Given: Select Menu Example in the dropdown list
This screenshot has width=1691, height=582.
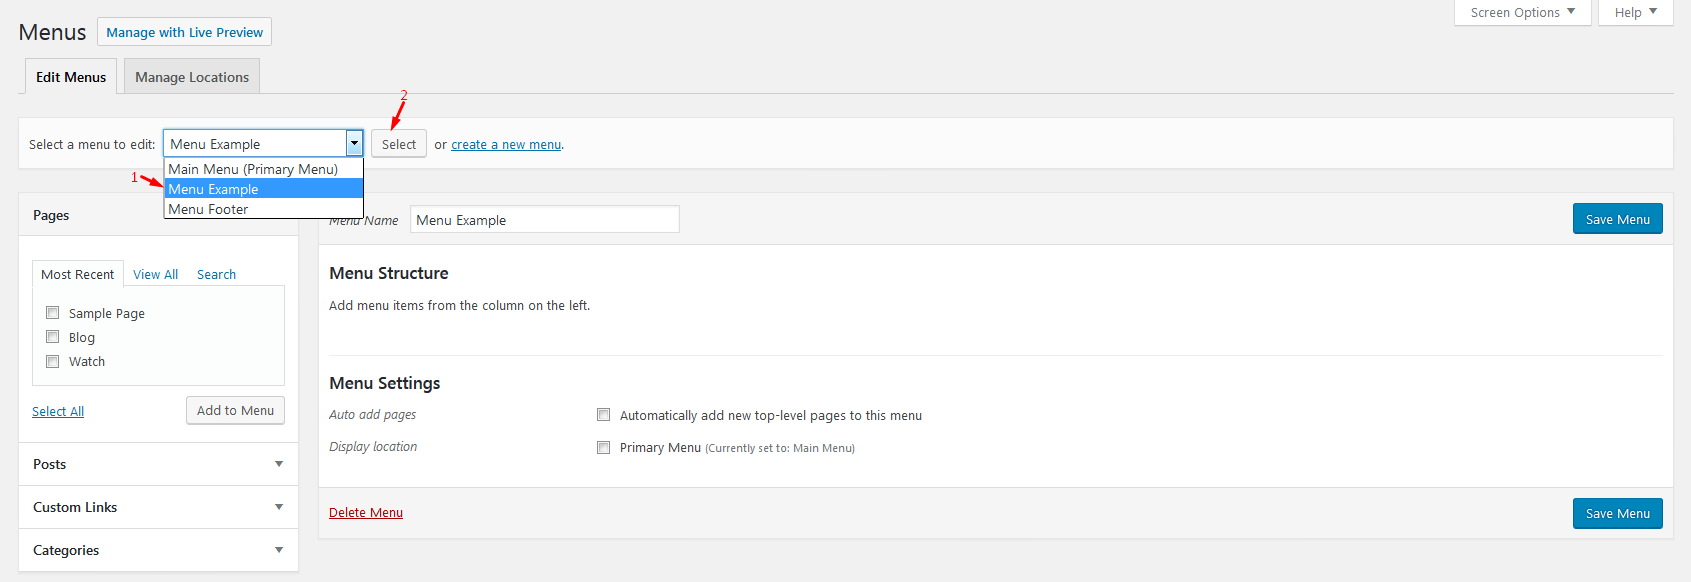Looking at the screenshot, I should pos(213,189).
